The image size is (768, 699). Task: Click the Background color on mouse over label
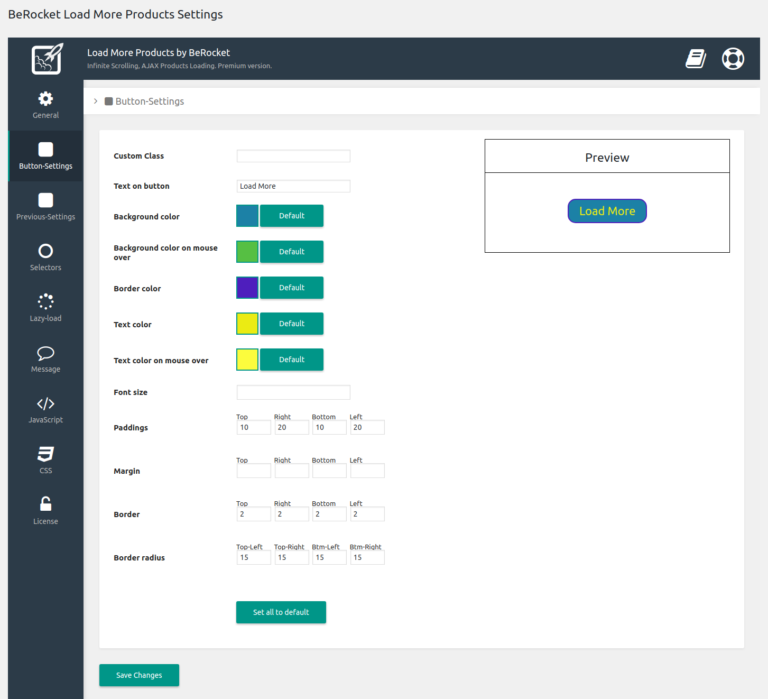coord(166,253)
